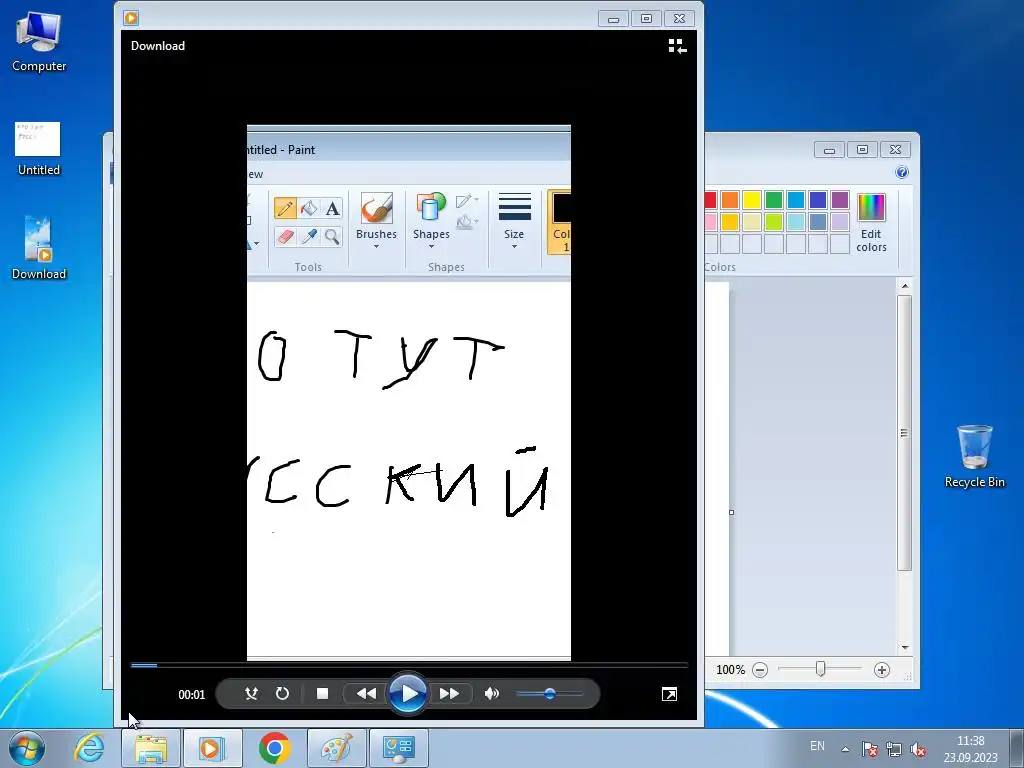Image resolution: width=1024 pixels, height=768 pixels.
Task: View the video in full screen
Action: [x=669, y=694]
